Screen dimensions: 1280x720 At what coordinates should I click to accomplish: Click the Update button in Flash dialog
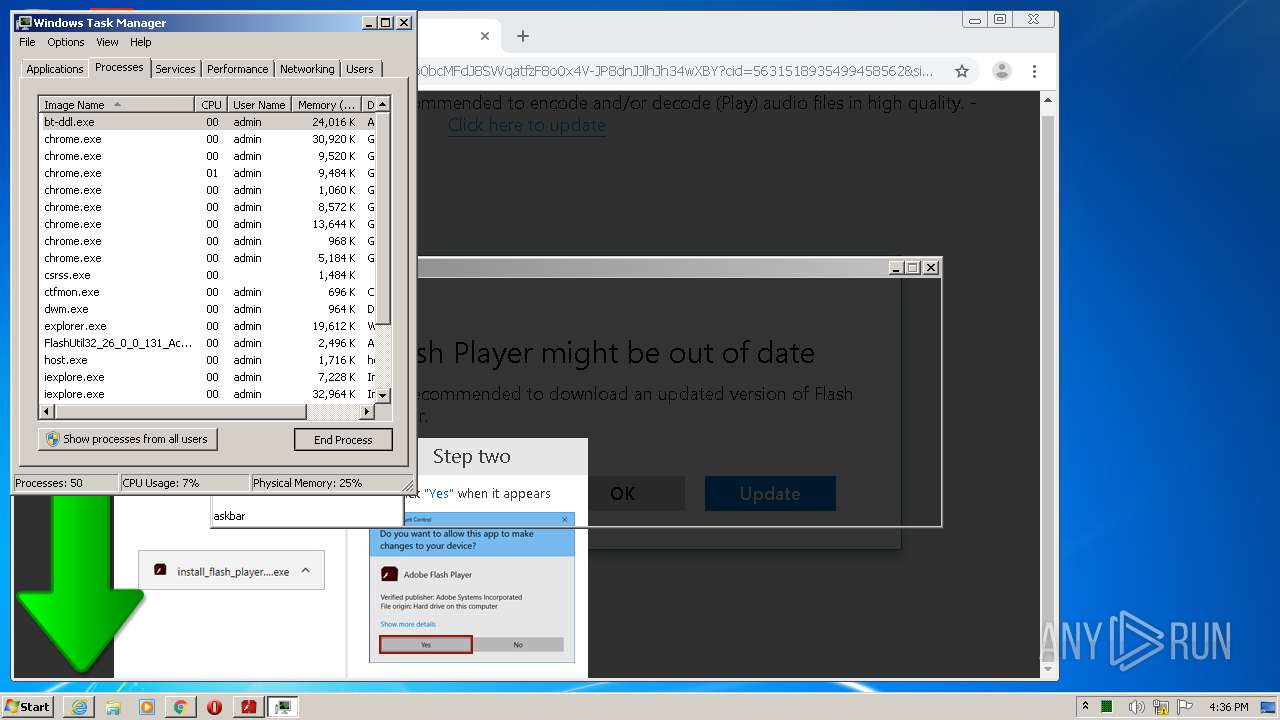click(x=770, y=493)
